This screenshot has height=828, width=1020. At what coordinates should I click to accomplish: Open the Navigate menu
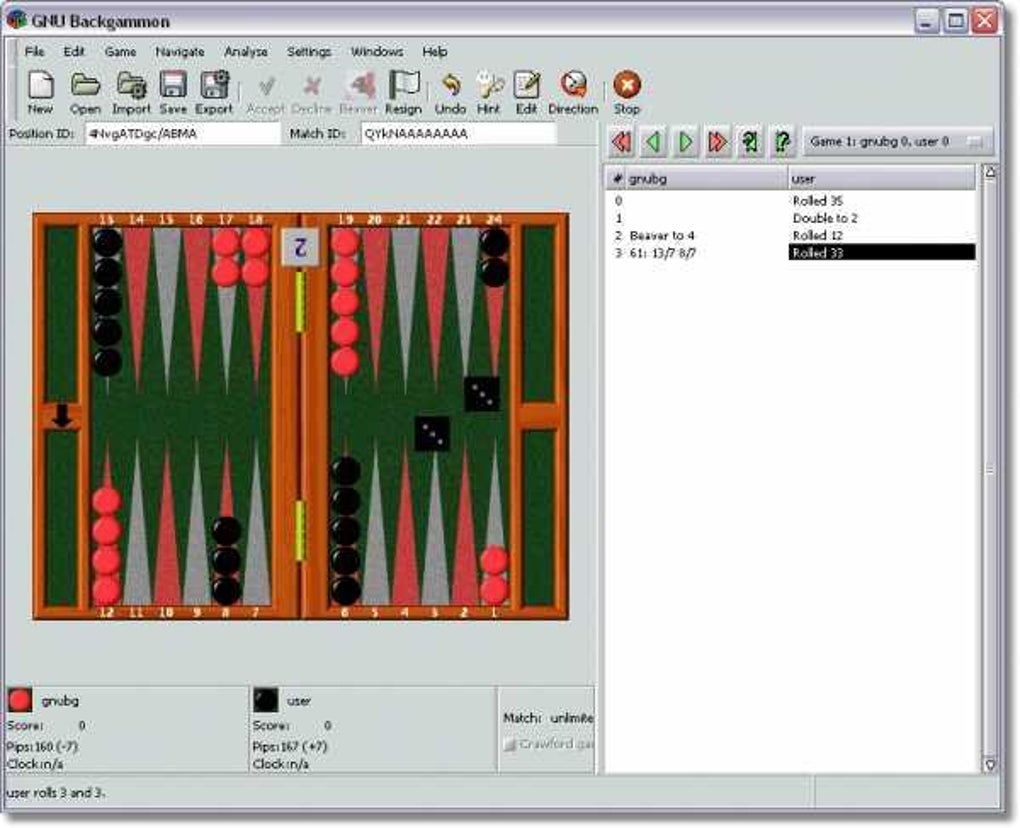pyautogui.click(x=180, y=51)
